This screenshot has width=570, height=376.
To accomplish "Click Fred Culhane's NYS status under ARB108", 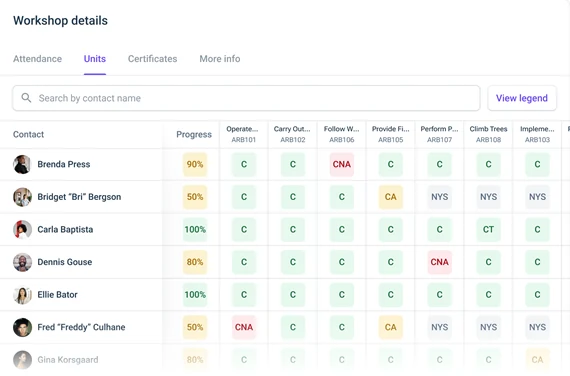I will point(488,327).
